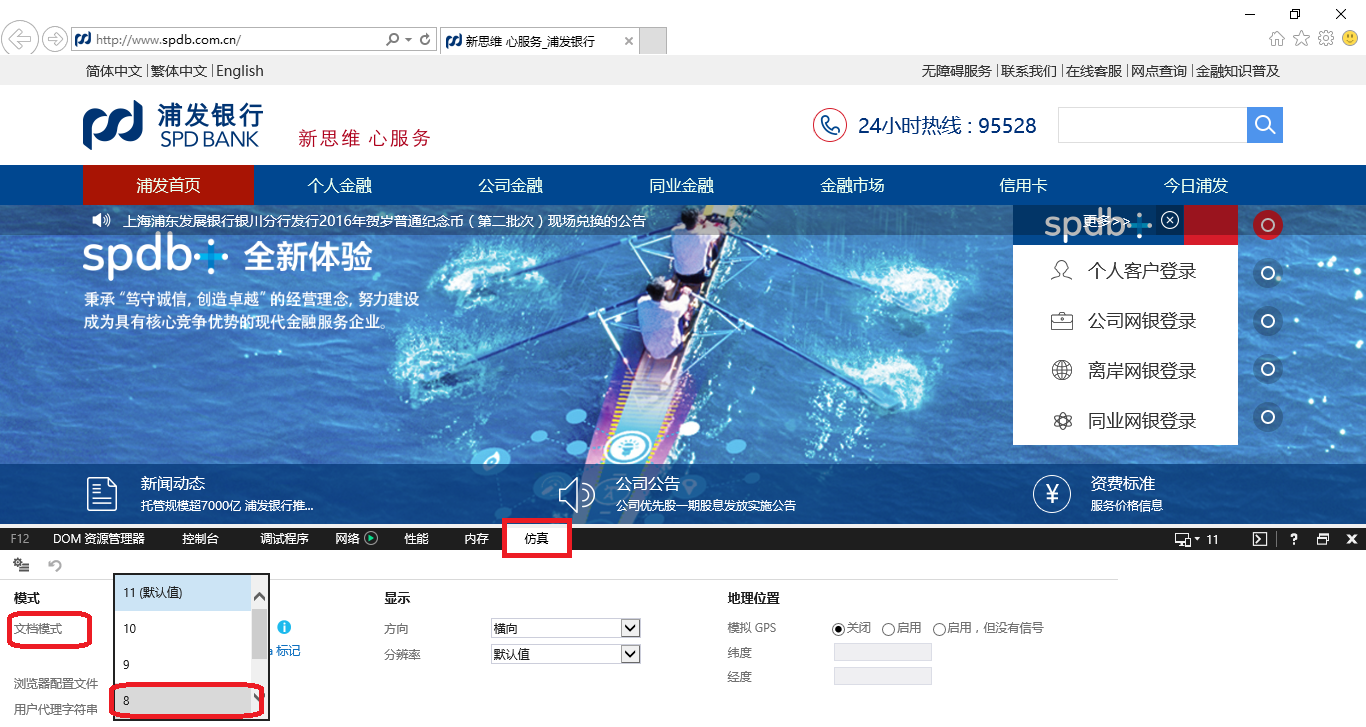Click the announcement loudspeaker icon
The image size is (1366, 727).
point(100,220)
